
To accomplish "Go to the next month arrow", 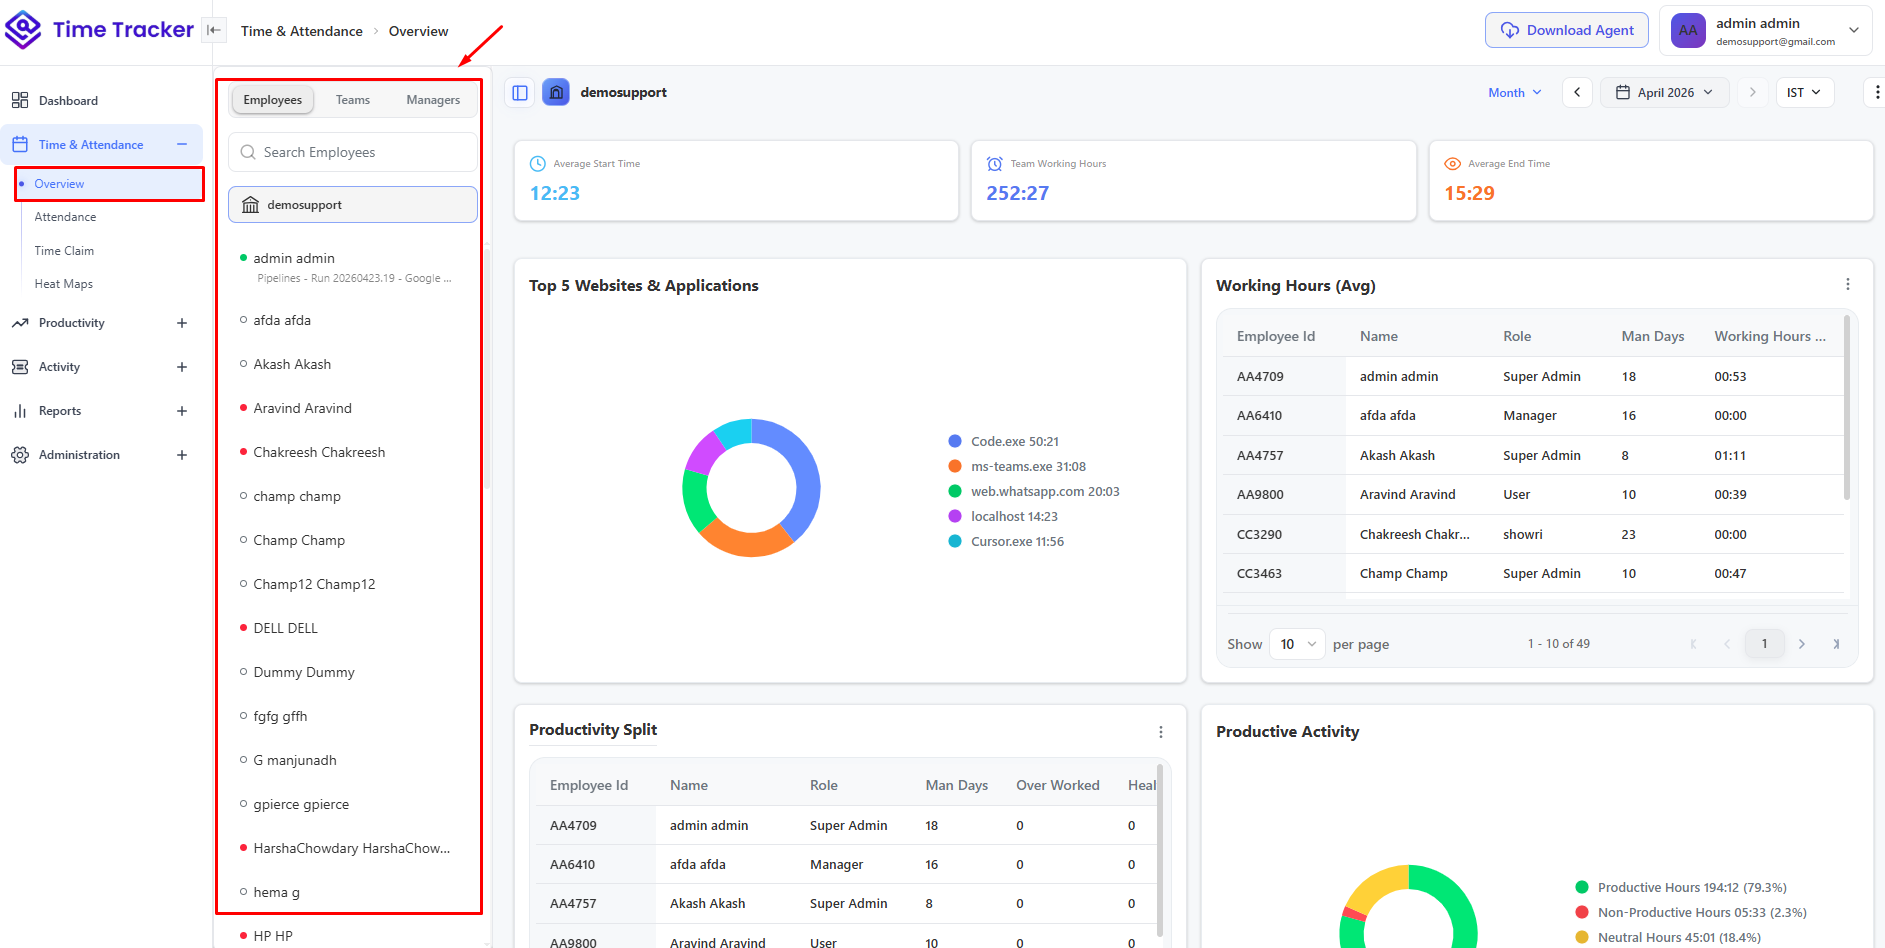I will (x=1752, y=93).
